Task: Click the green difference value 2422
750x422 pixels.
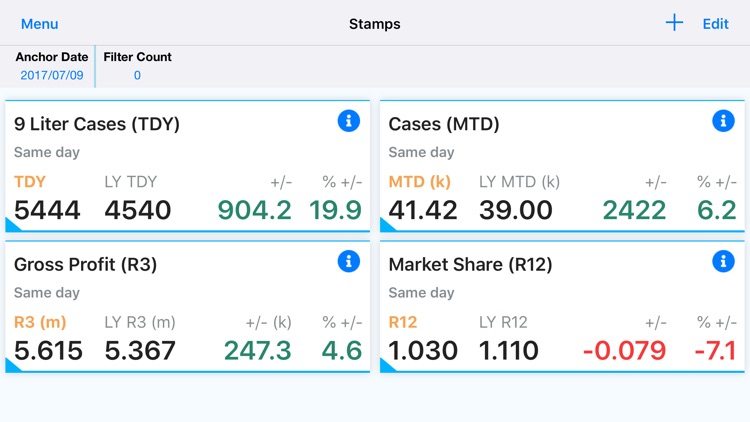Action: [x=634, y=210]
